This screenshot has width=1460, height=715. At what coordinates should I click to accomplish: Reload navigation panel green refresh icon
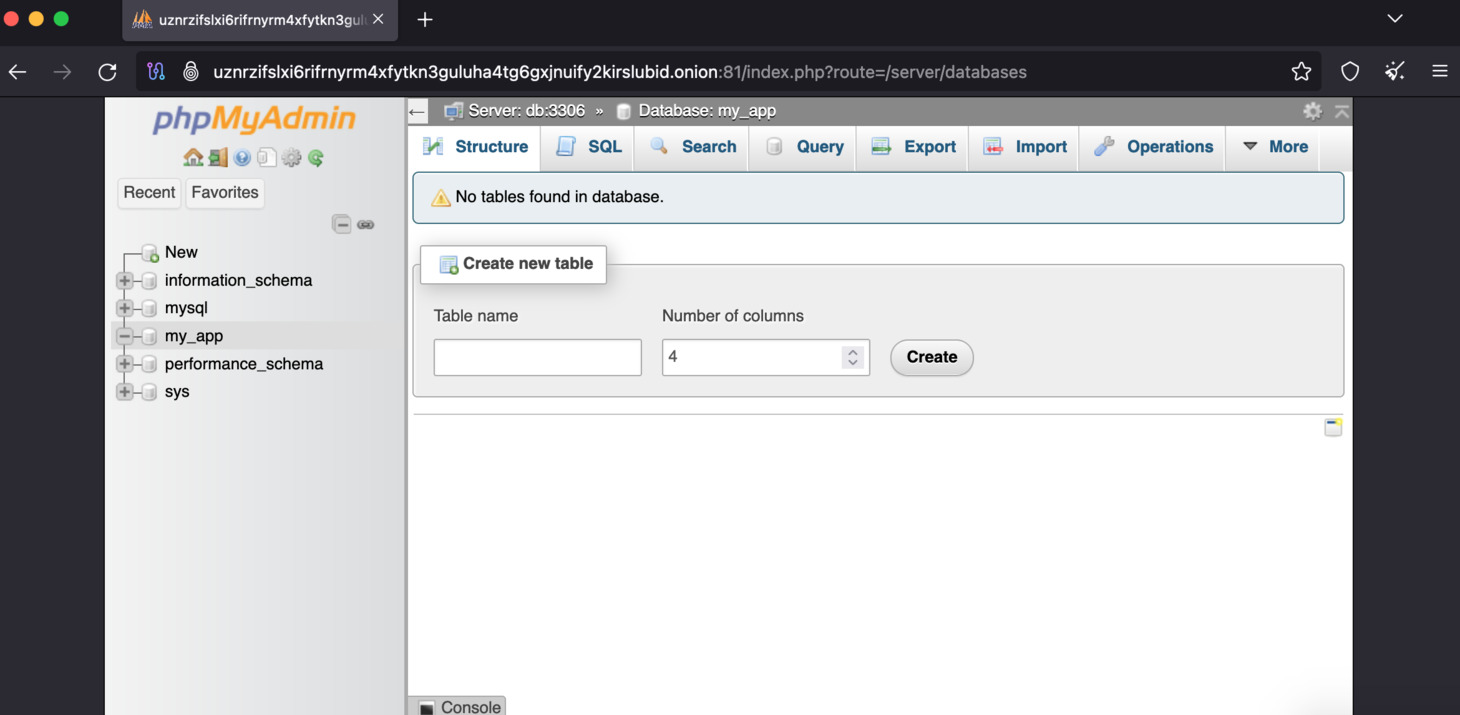click(316, 157)
